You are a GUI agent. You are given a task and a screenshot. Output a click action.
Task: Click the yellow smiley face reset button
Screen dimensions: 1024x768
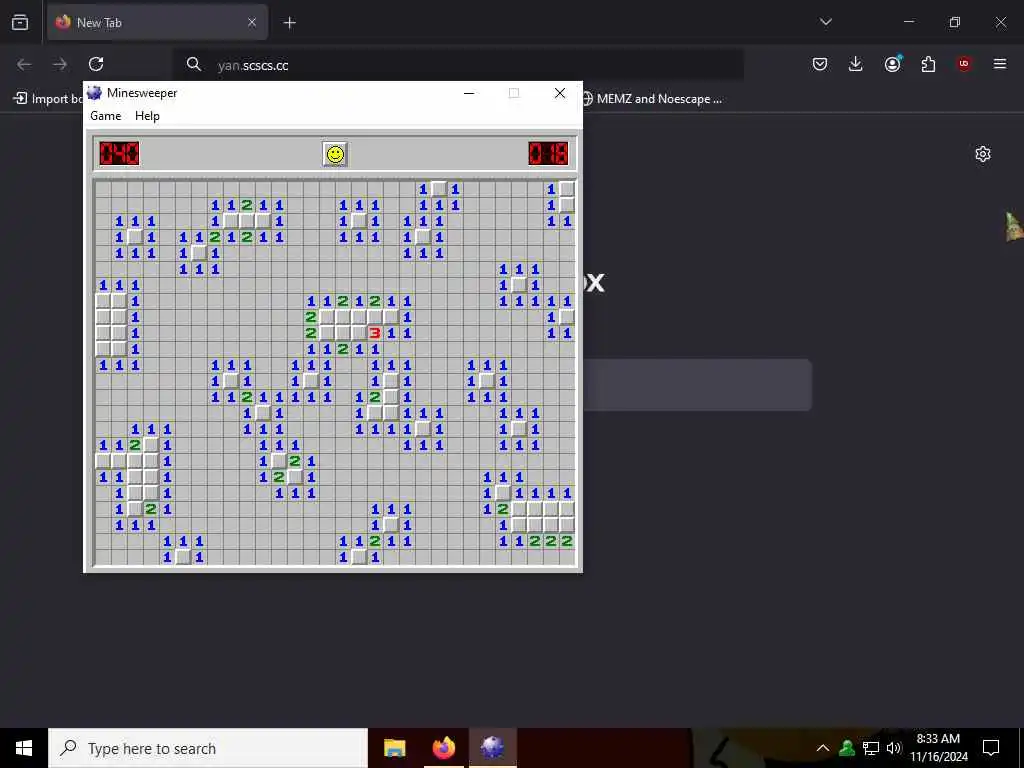pos(335,154)
